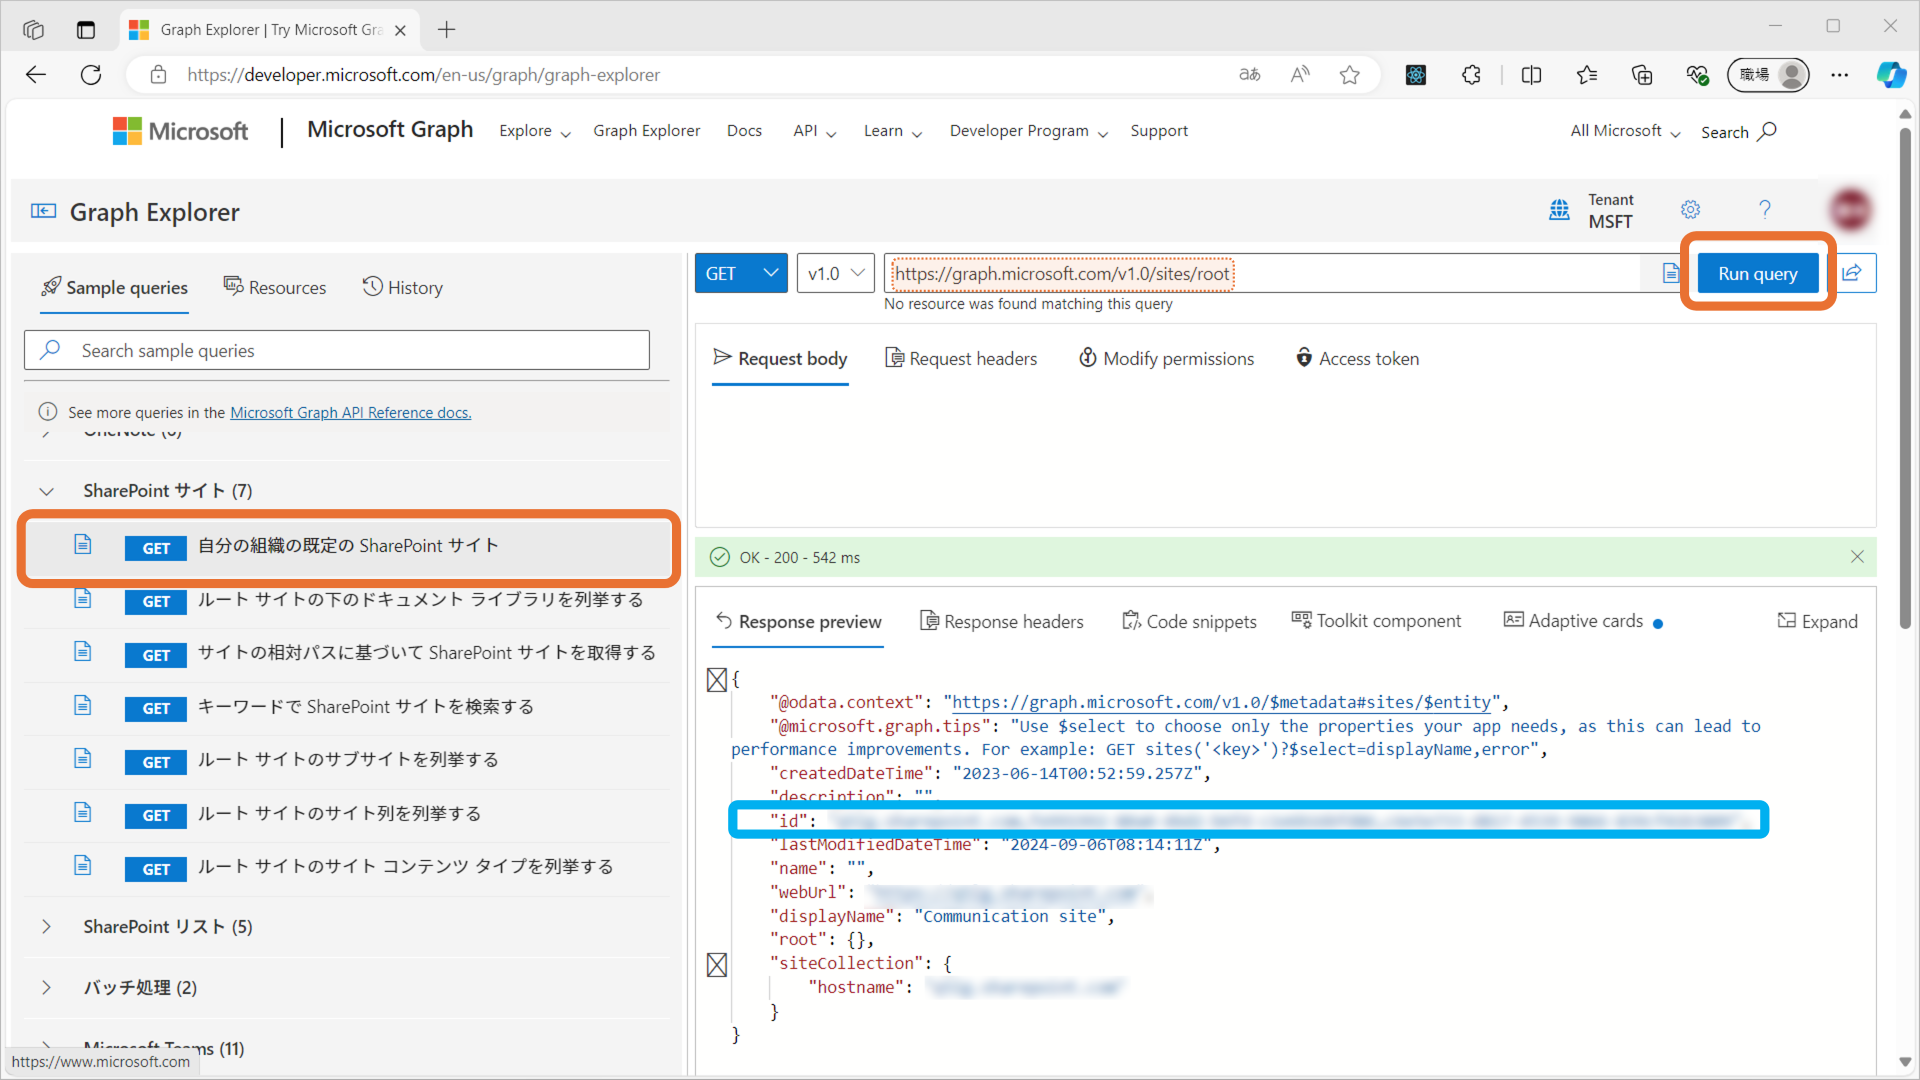Click the Tenant globe icon
Screen dimensions: 1920x1080
point(1559,210)
